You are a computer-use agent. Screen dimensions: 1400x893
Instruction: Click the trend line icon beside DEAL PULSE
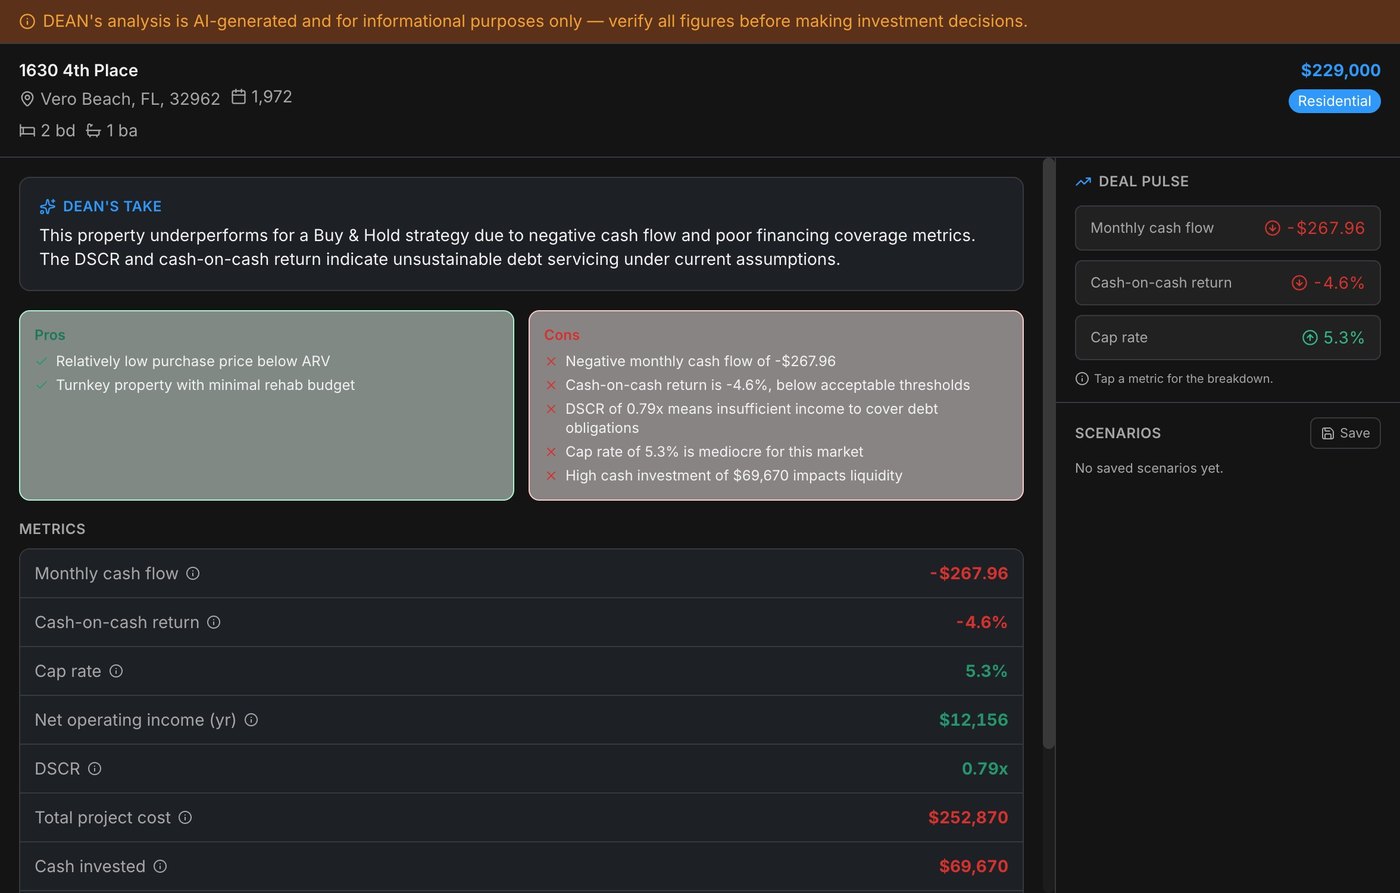point(1083,182)
